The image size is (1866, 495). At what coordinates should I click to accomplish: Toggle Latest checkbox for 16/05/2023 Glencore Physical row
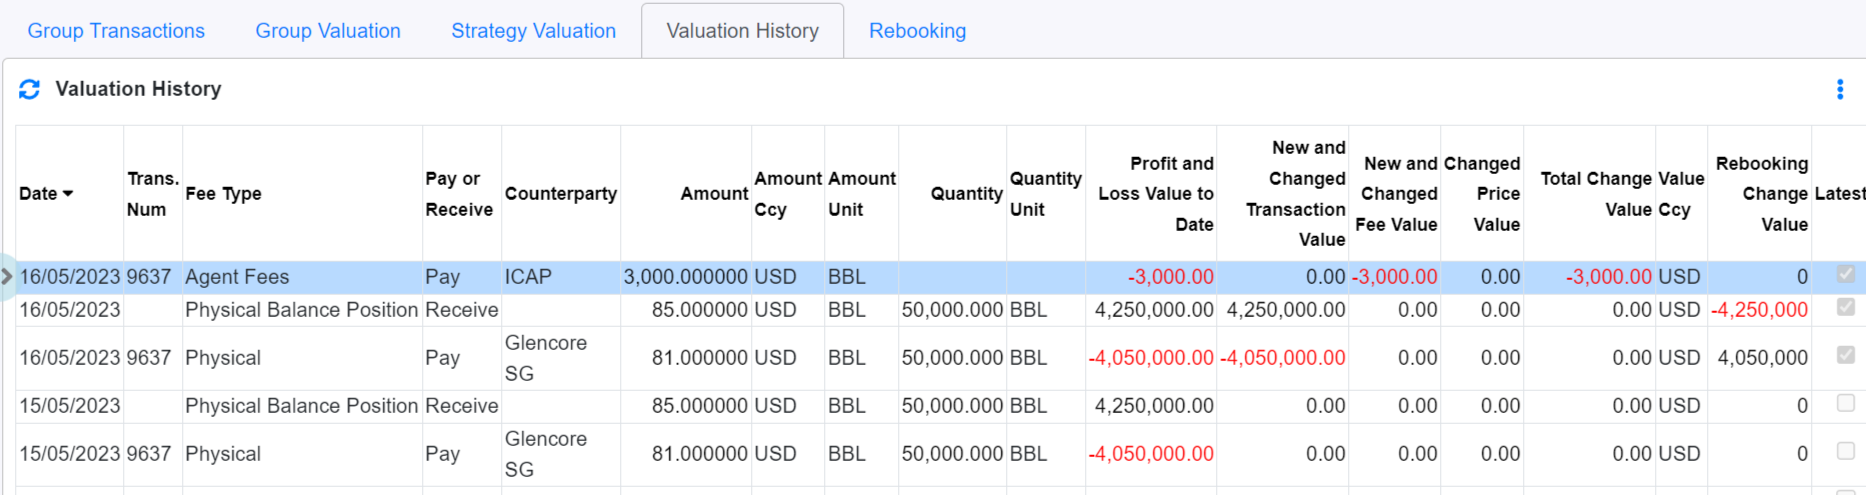1845,355
